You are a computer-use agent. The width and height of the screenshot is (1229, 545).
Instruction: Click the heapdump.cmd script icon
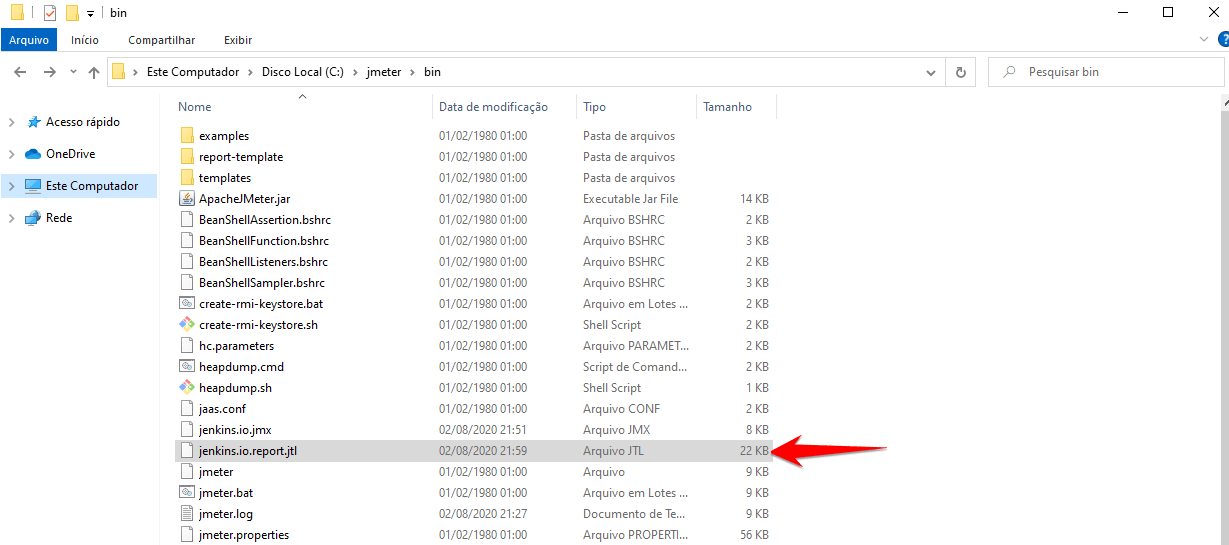point(186,367)
